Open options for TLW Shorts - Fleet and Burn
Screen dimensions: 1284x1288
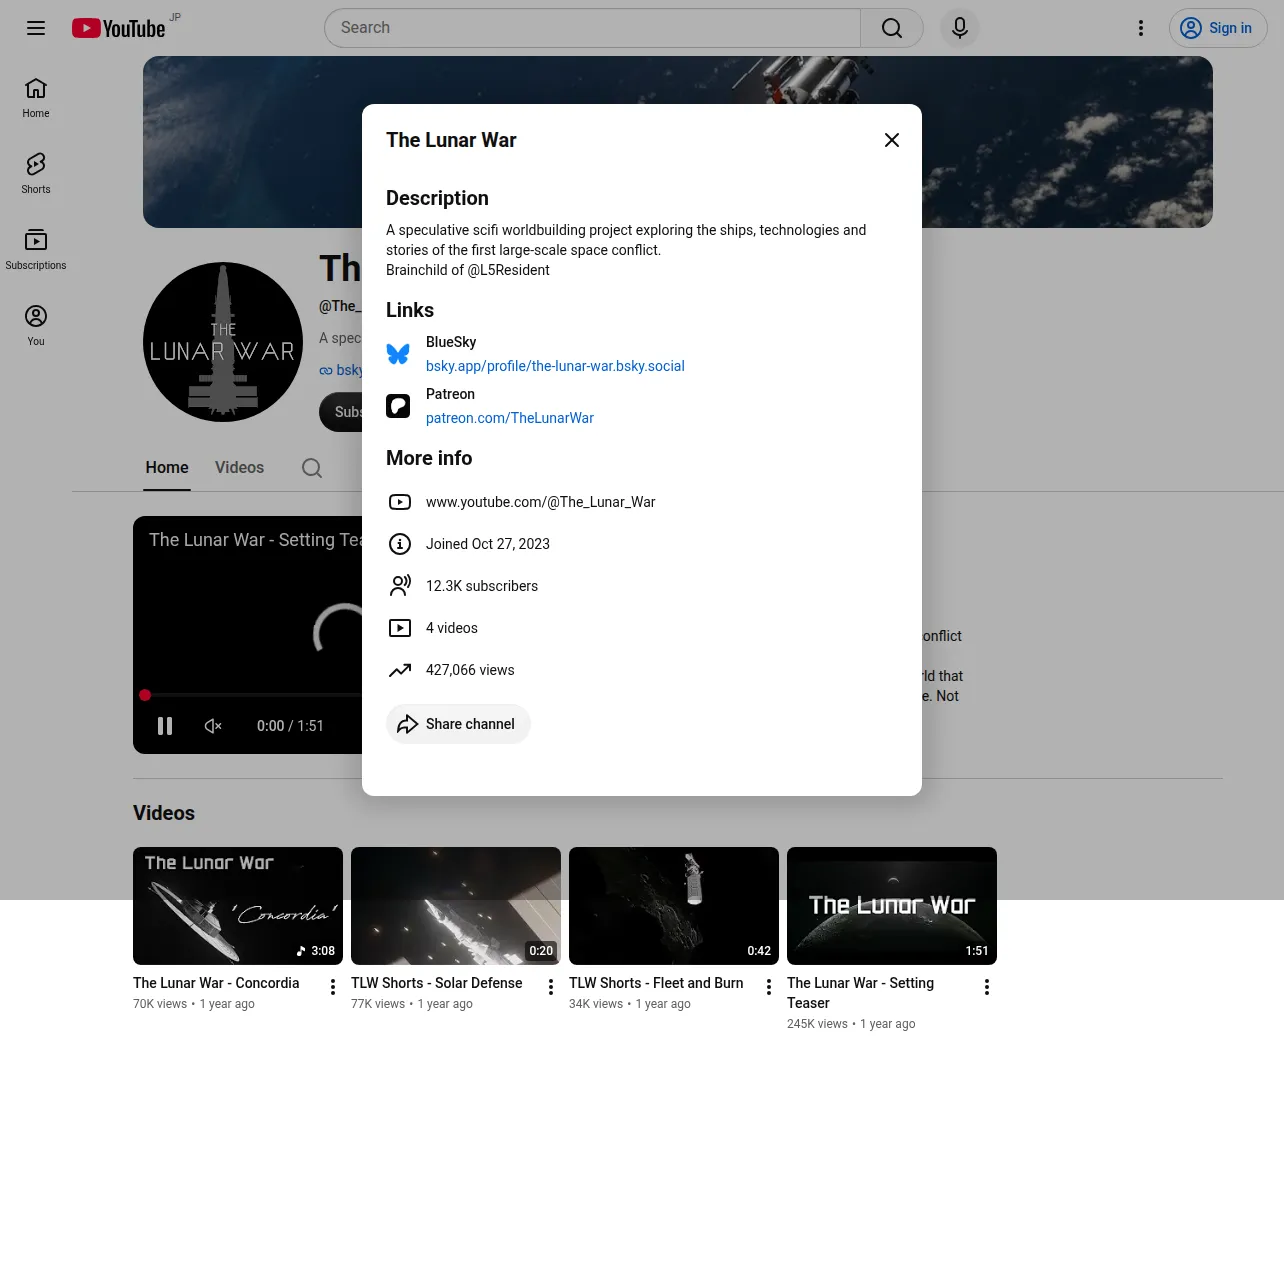point(769,987)
